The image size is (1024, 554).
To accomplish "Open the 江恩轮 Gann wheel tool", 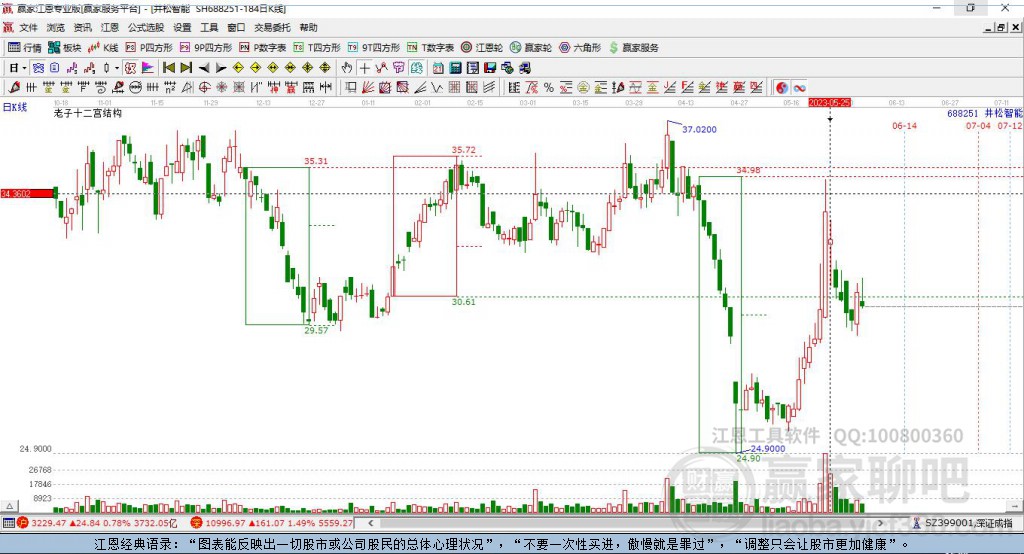I will pyautogui.click(x=482, y=48).
